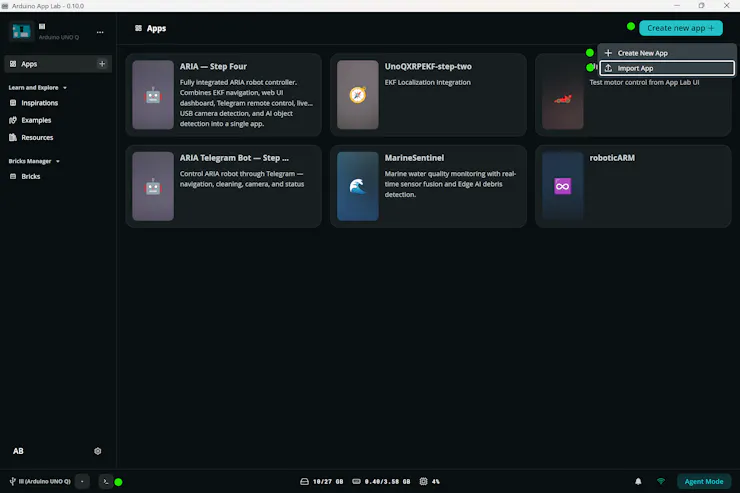Click the Examples sidebar icon

(x=13, y=120)
